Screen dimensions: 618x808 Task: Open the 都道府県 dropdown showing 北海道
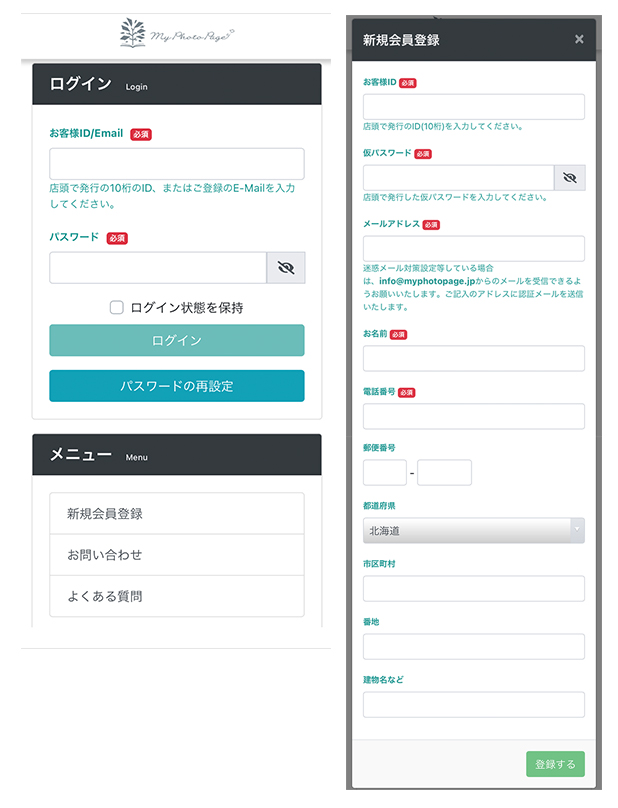pos(473,531)
